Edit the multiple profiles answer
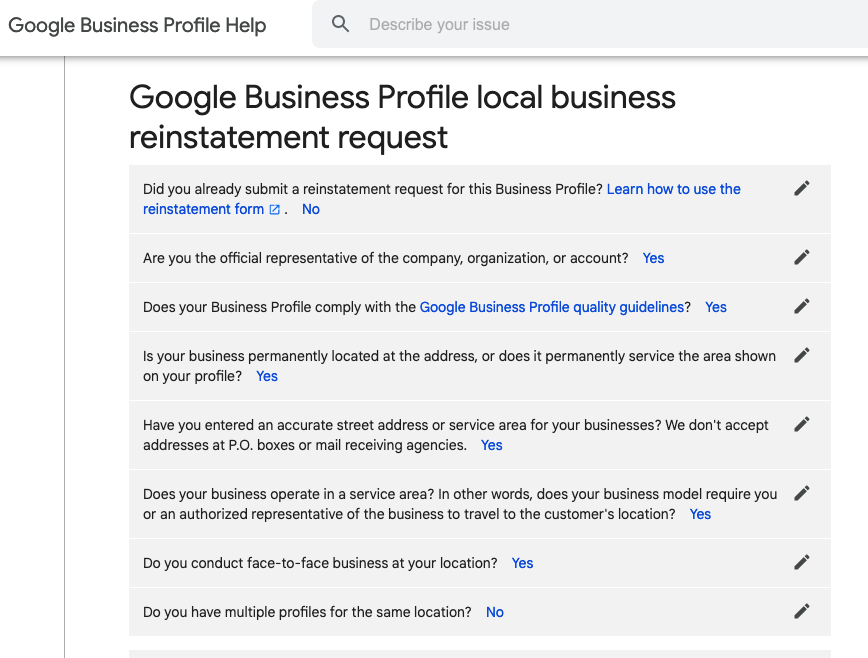Image resolution: width=868 pixels, height=658 pixels. (801, 612)
